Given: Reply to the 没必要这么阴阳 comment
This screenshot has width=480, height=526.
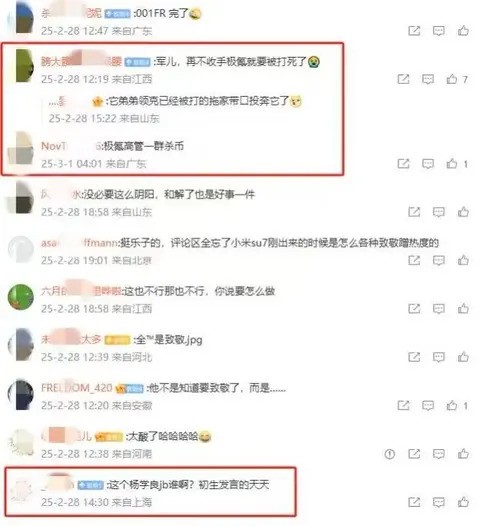Looking at the screenshot, I should (439, 212).
